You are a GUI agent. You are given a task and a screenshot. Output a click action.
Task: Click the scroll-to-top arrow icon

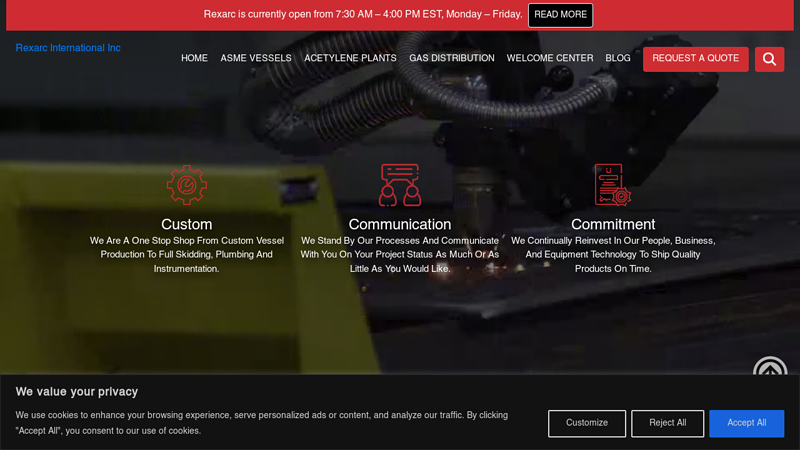770,366
